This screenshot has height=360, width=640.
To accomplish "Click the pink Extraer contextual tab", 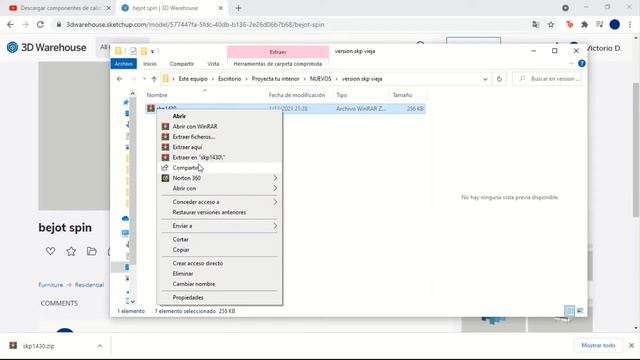I will pos(278,52).
